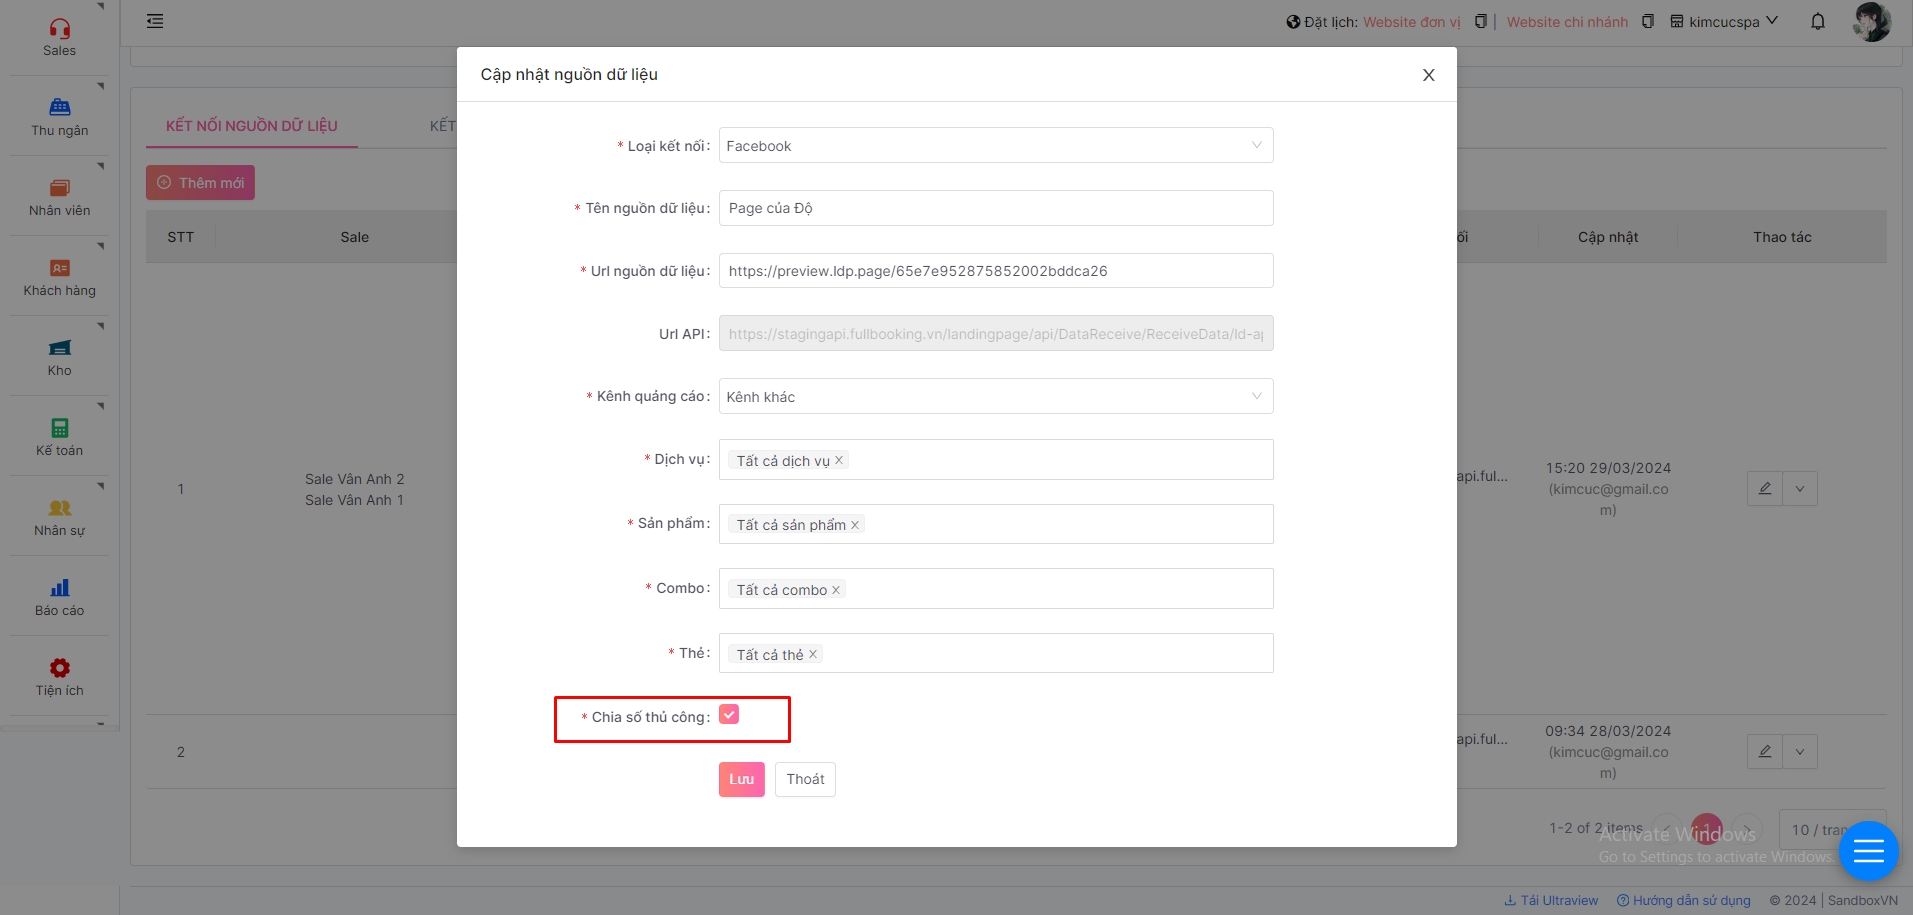Toggle the sidebar collapse menu icon
Viewport: 1913px width, 915px height.
[155, 21]
